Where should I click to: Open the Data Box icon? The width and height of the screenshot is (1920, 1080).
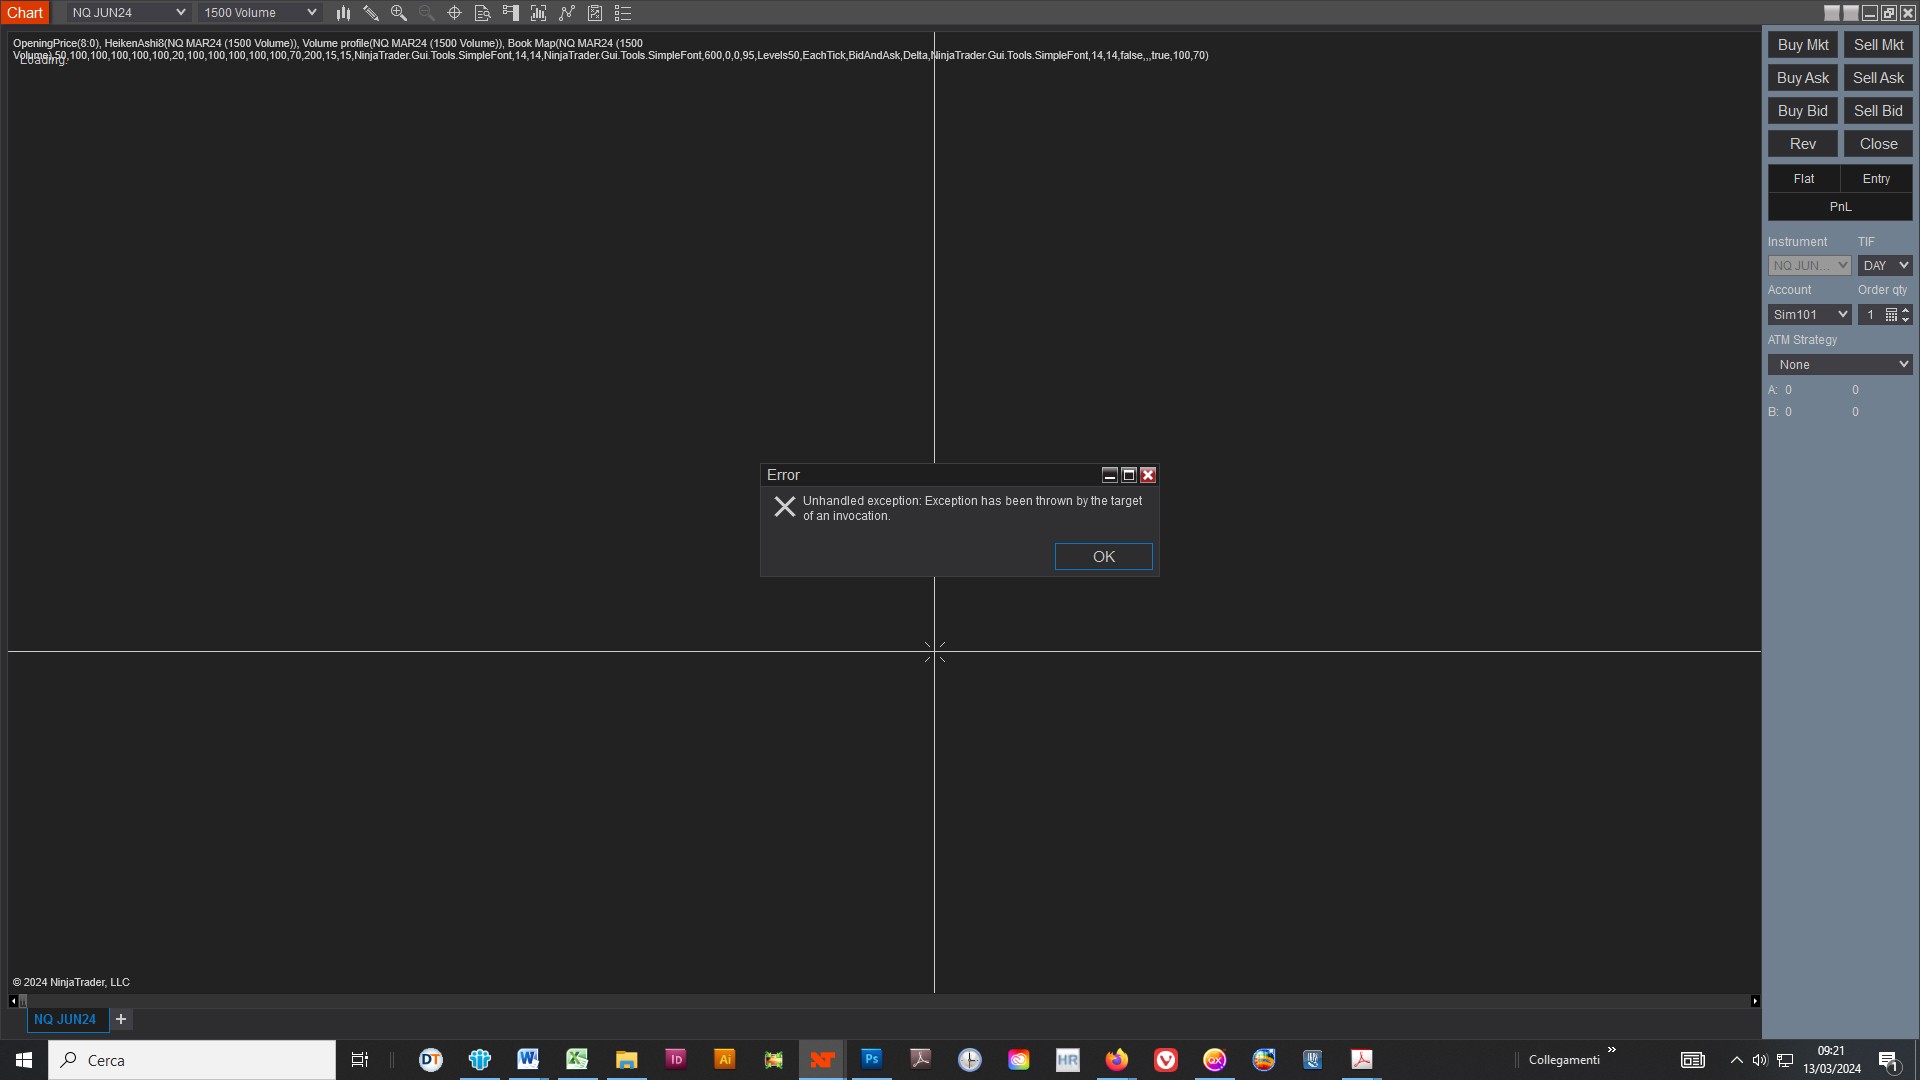pos(482,13)
